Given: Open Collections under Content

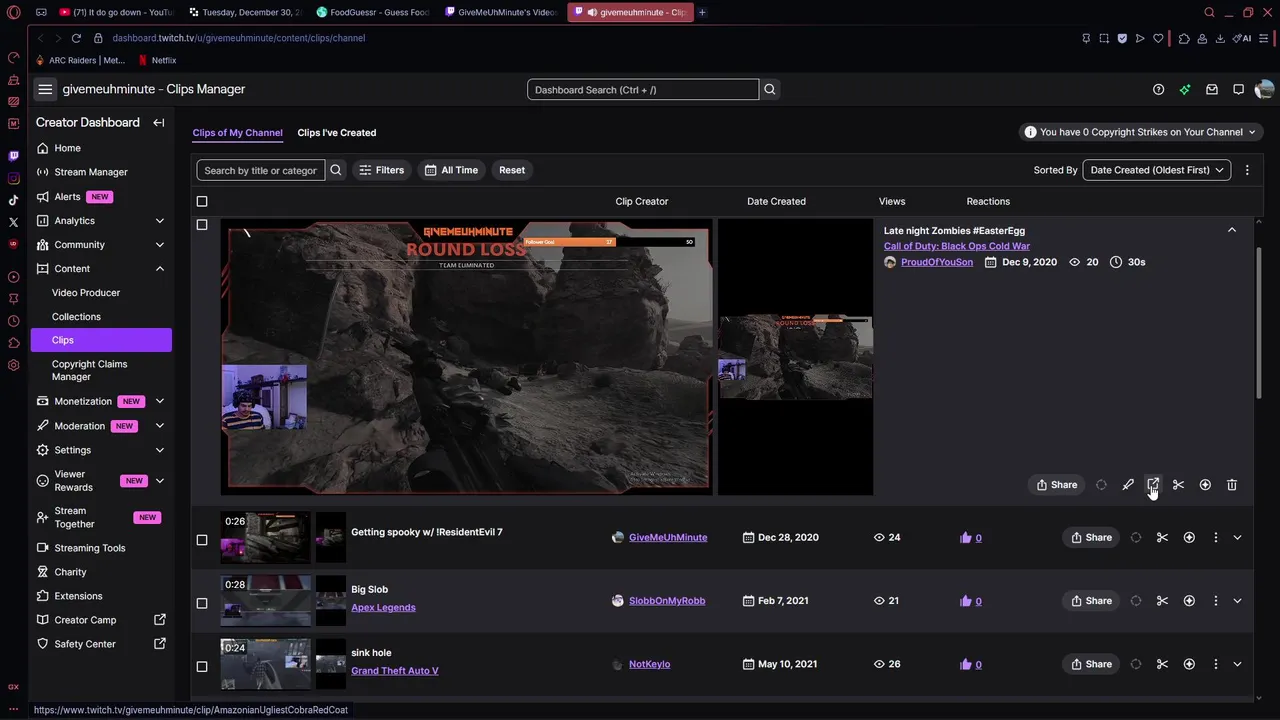Looking at the screenshot, I should tap(76, 316).
